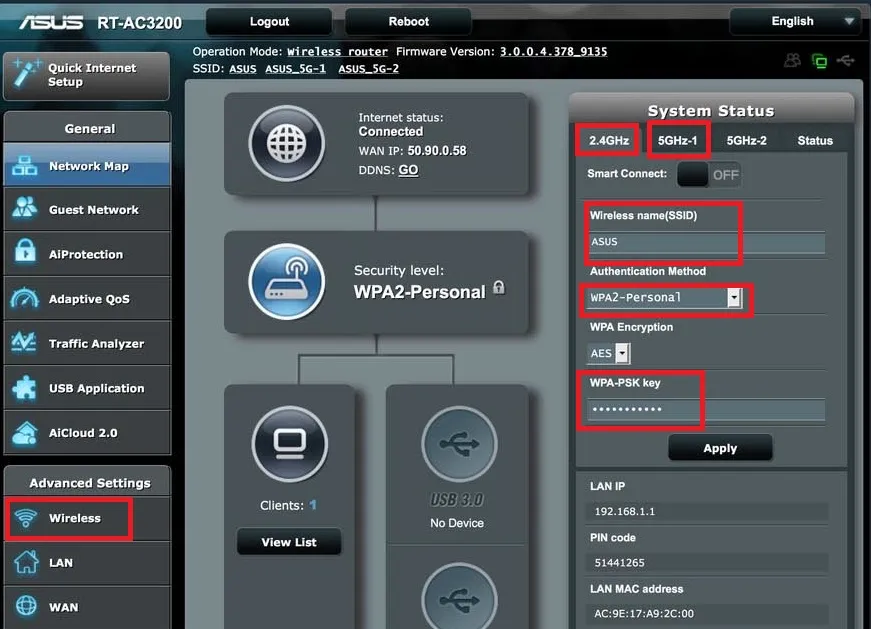
Task: Click the ASUS_5G-1 SSID link
Action: pos(296,69)
